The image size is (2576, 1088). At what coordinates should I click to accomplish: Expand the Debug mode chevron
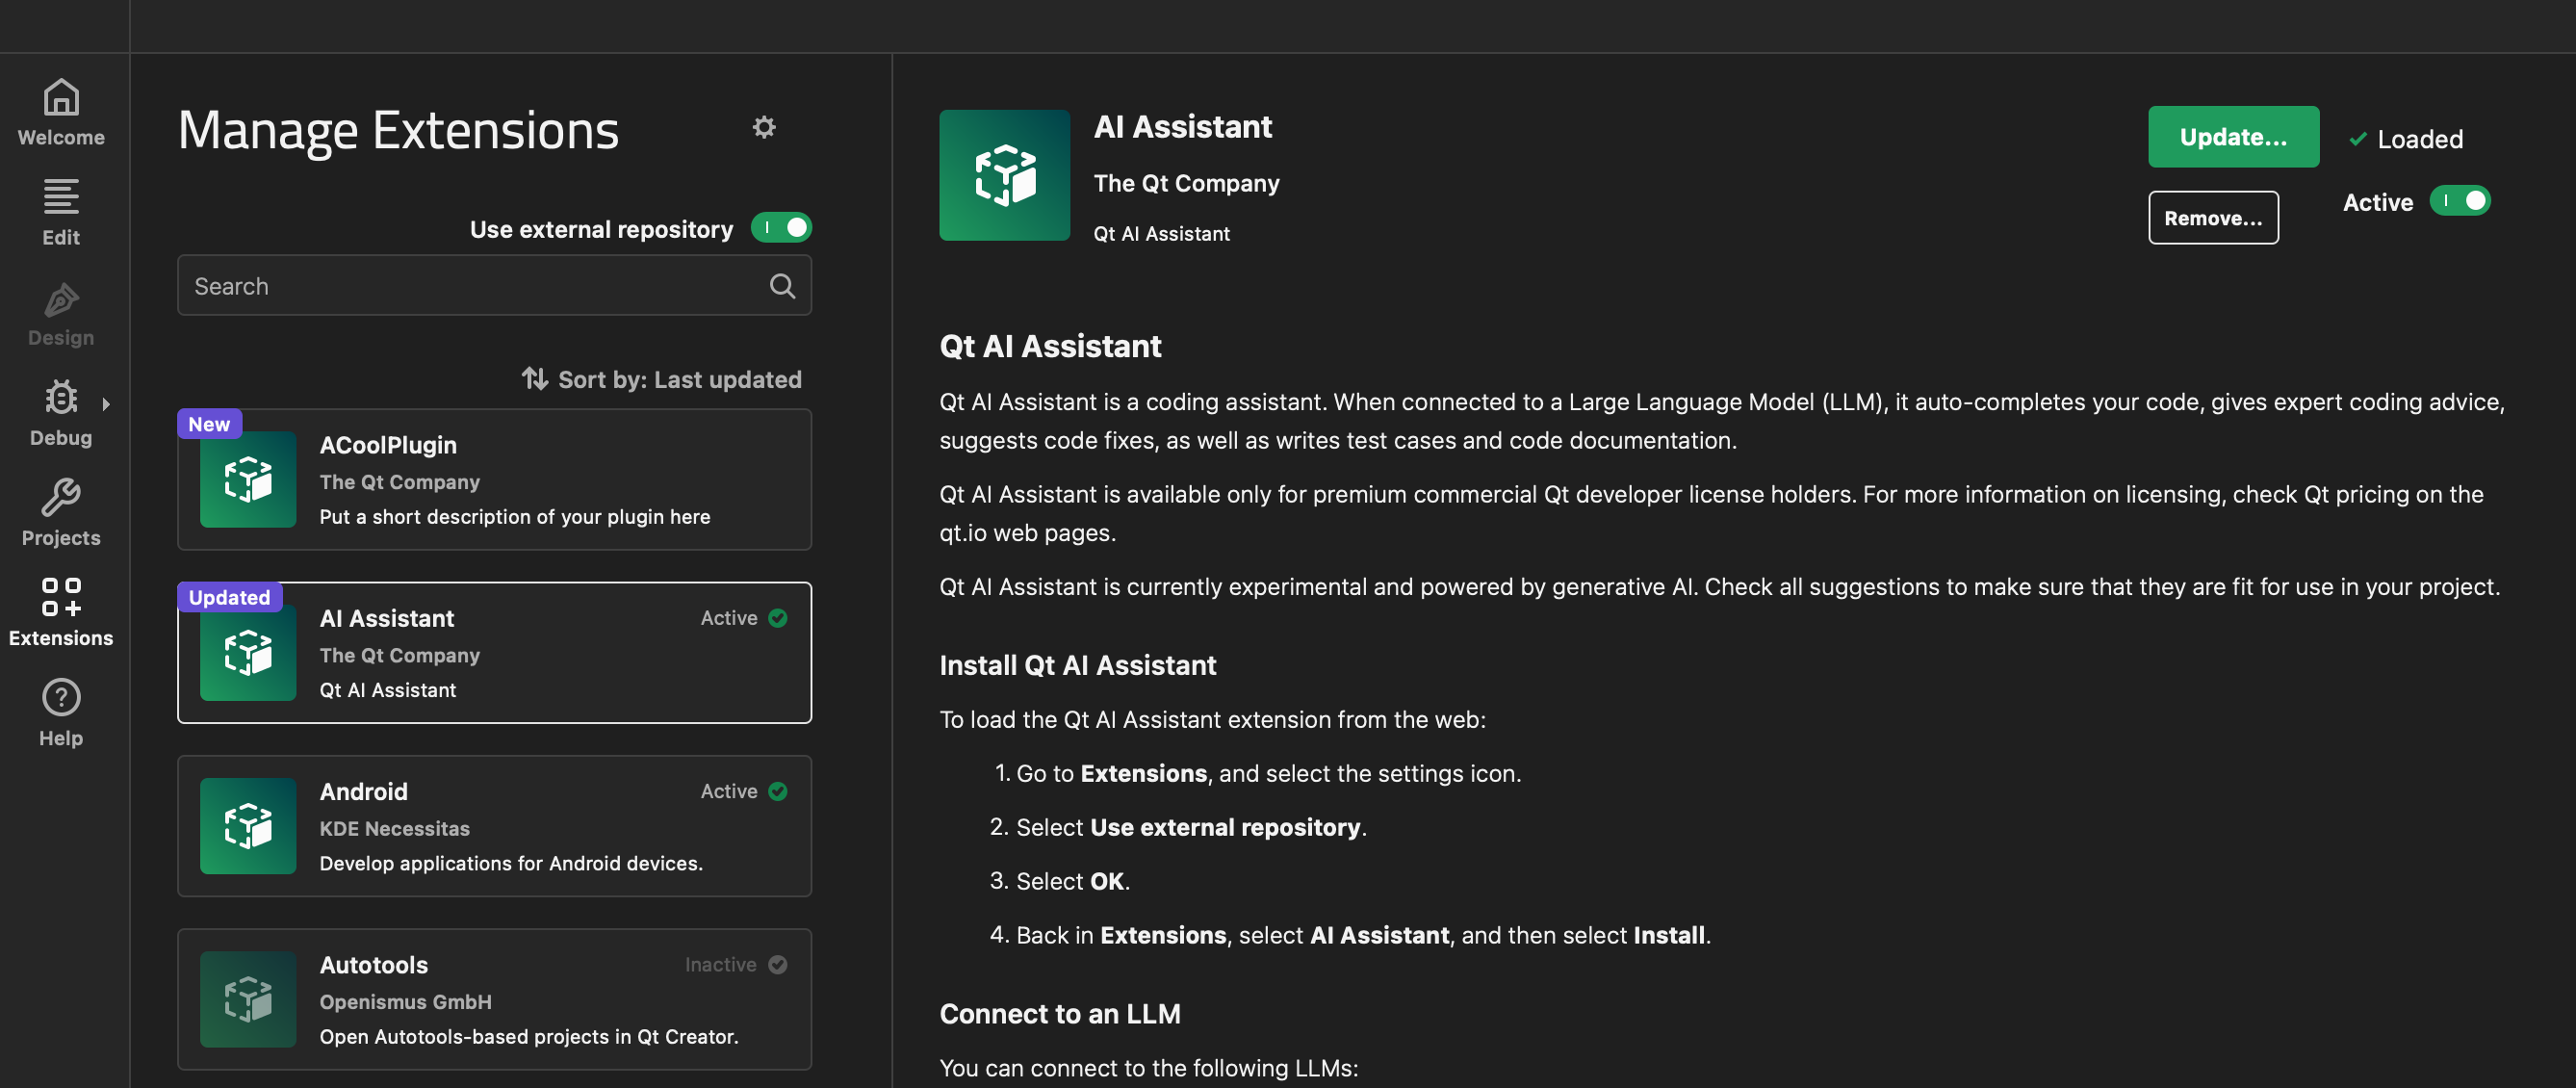tap(107, 403)
